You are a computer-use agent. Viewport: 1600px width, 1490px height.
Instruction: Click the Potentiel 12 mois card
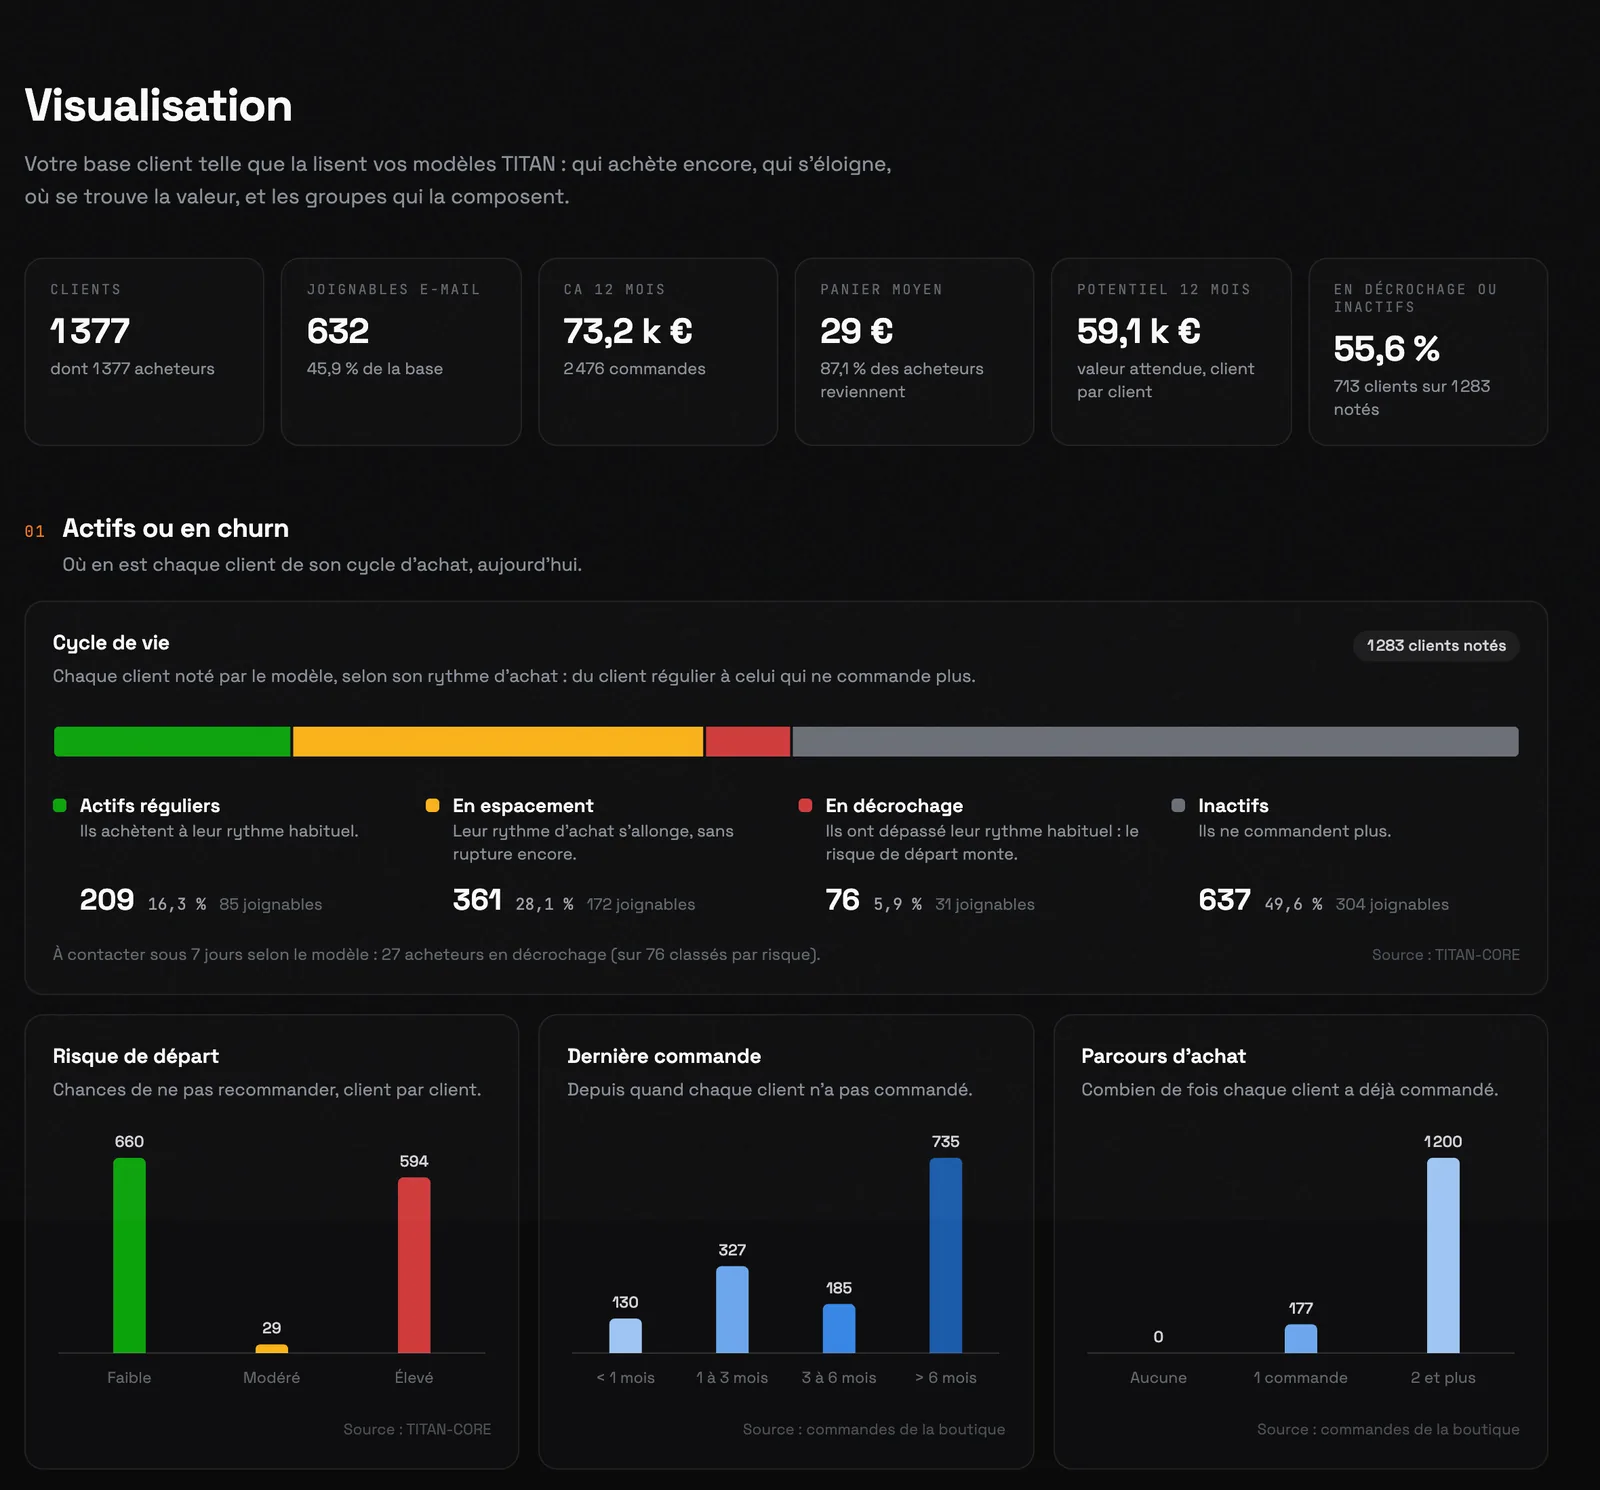pos(1171,352)
